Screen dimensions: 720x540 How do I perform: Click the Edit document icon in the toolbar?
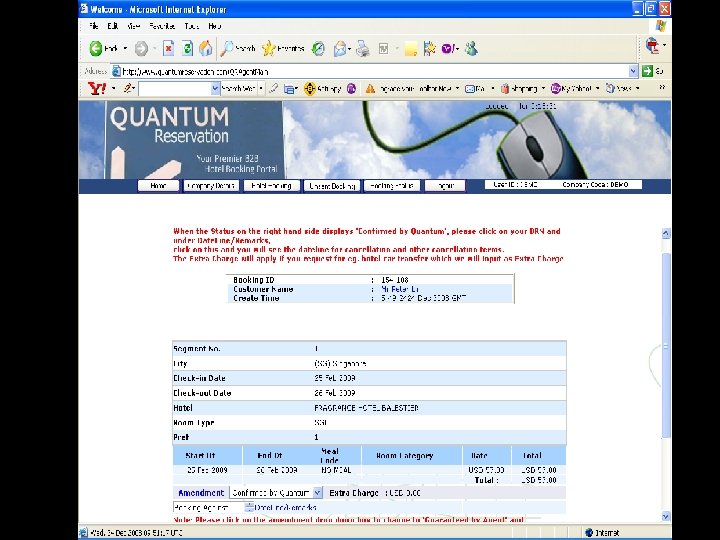coord(383,48)
